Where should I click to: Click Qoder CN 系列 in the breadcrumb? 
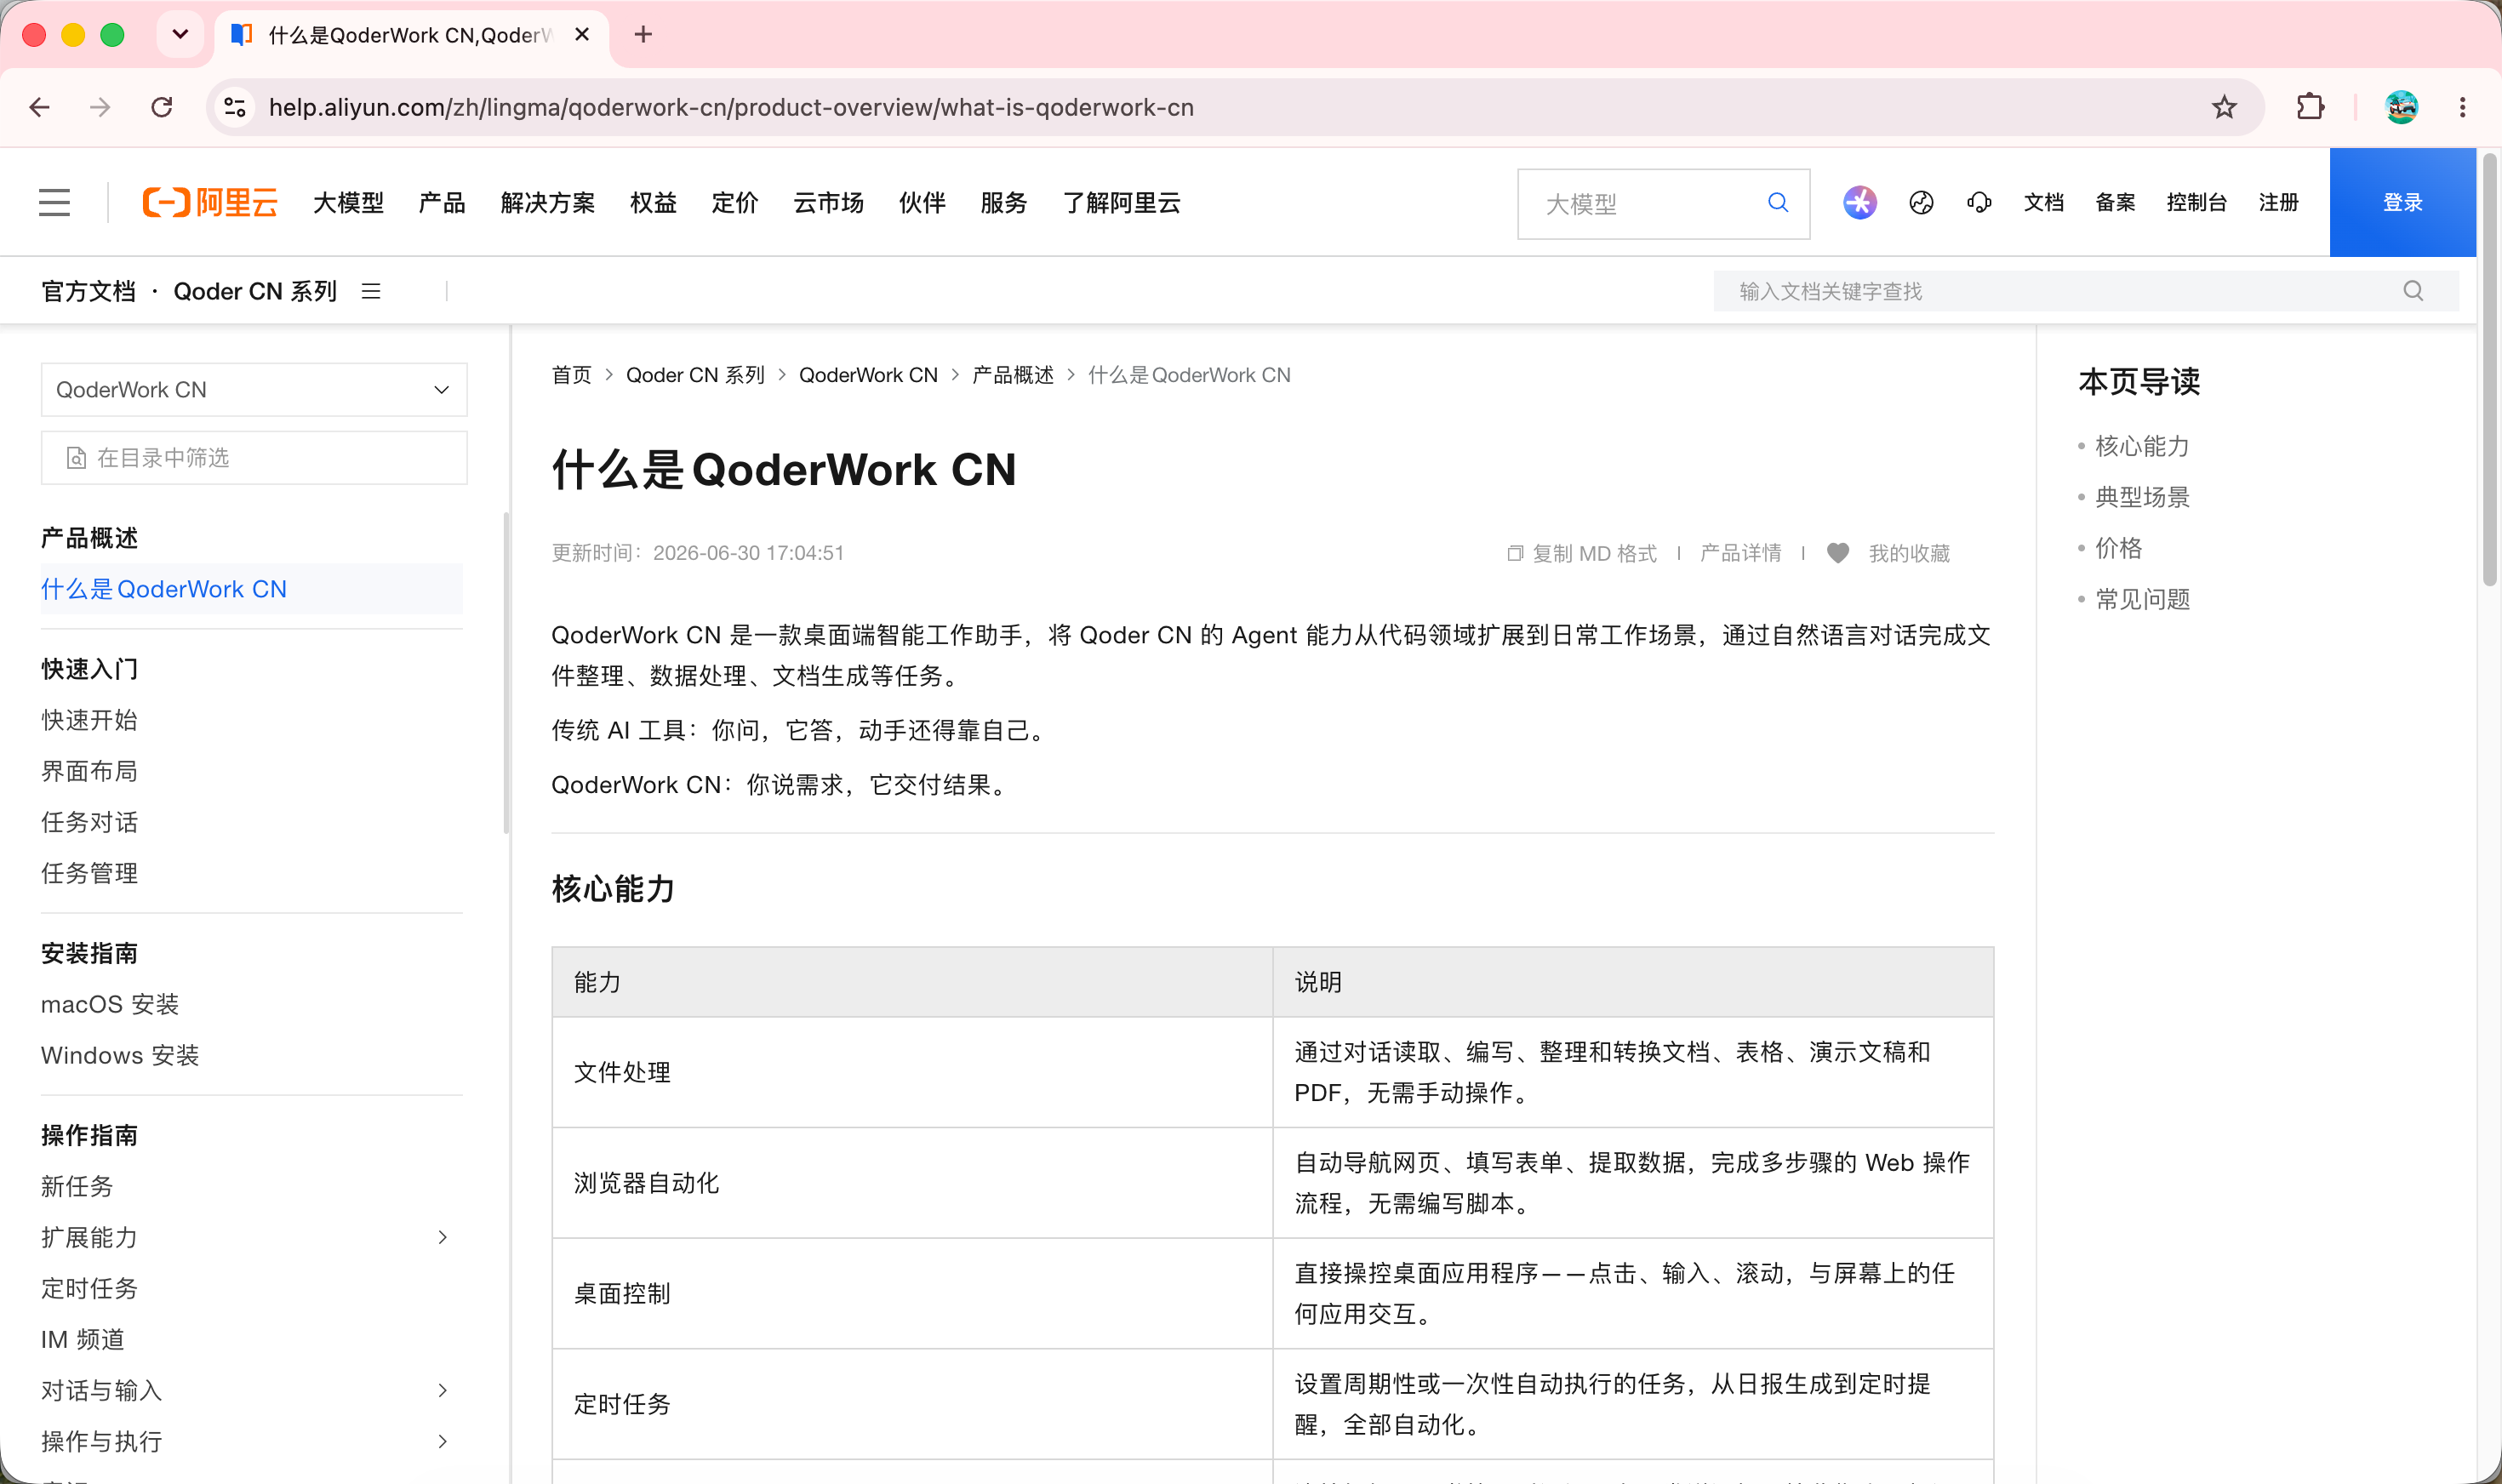695,375
